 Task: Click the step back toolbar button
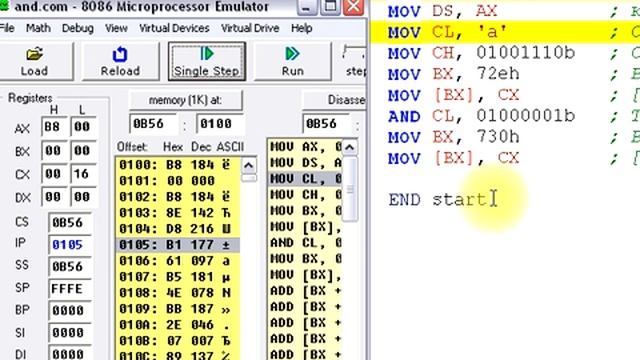[353, 61]
